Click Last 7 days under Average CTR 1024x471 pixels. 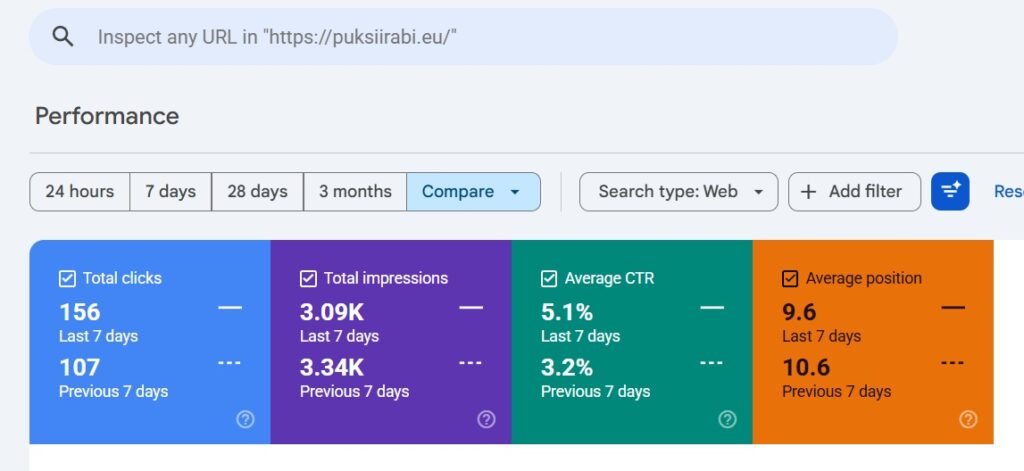tap(581, 336)
